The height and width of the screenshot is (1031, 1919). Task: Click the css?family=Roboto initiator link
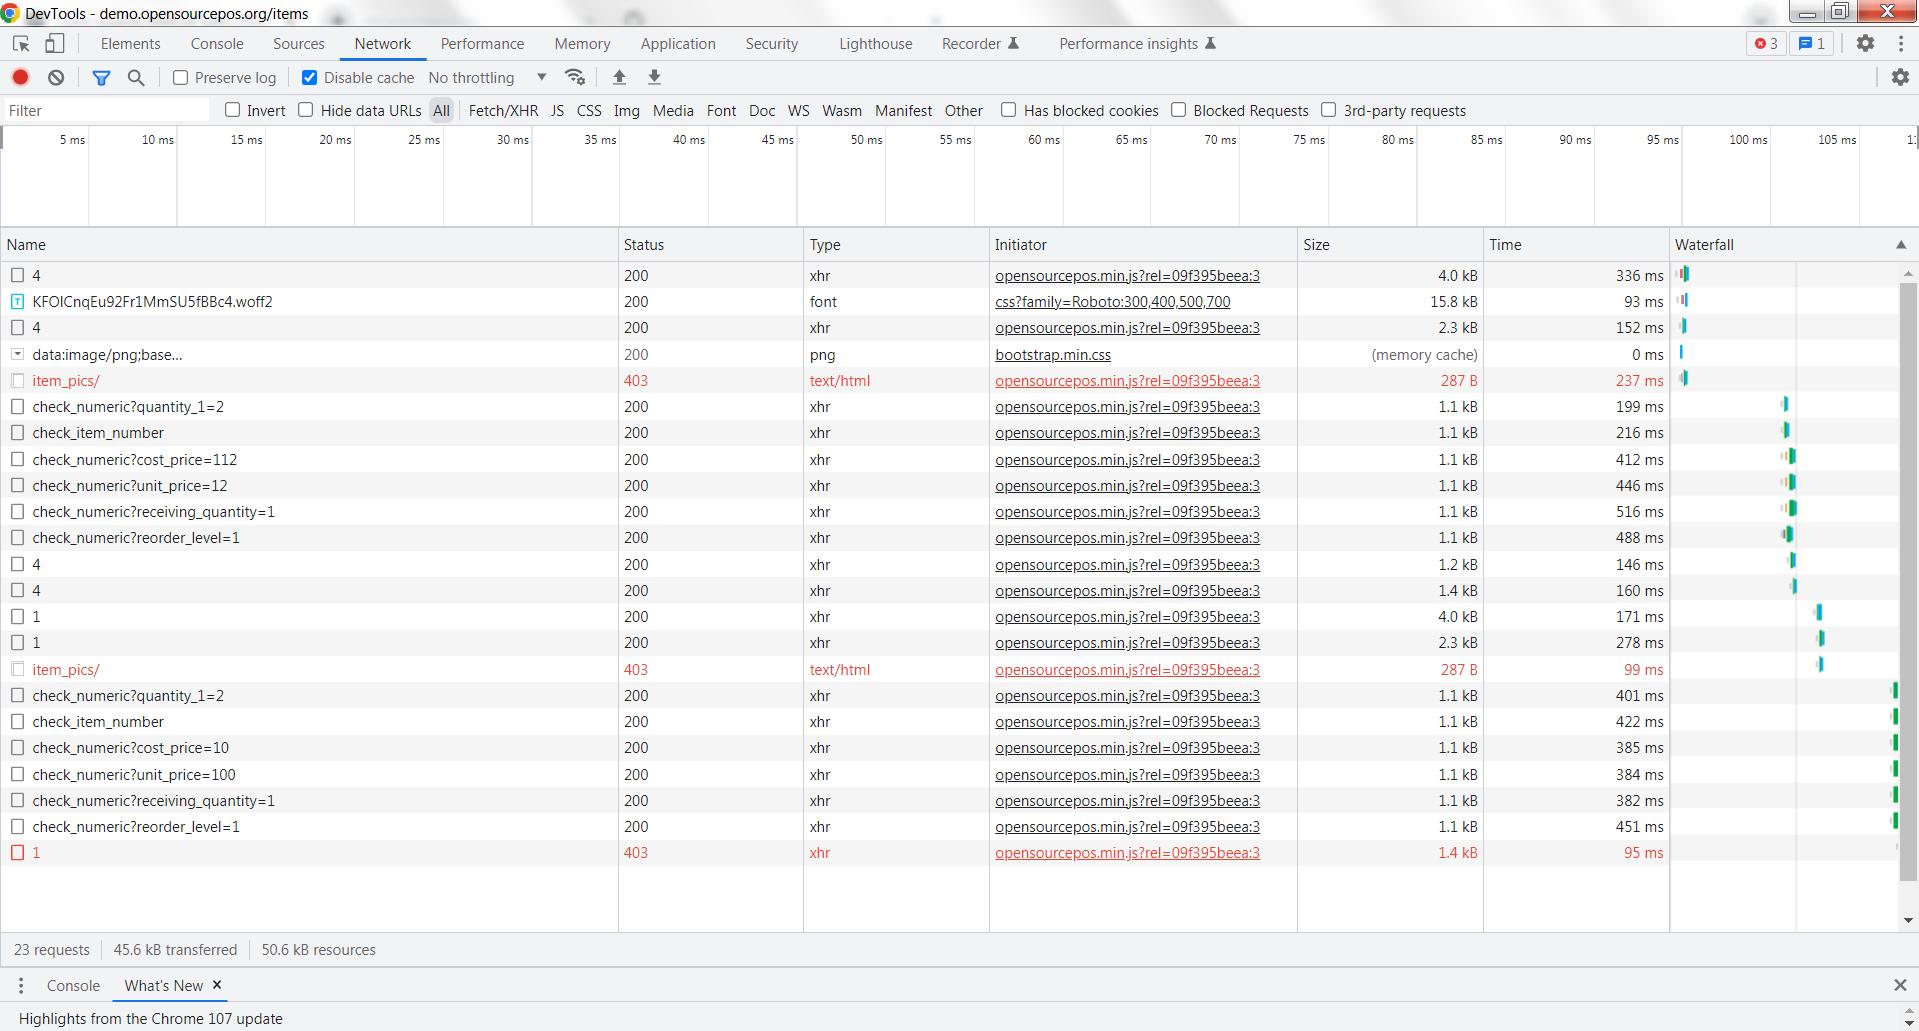click(x=1112, y=301)
